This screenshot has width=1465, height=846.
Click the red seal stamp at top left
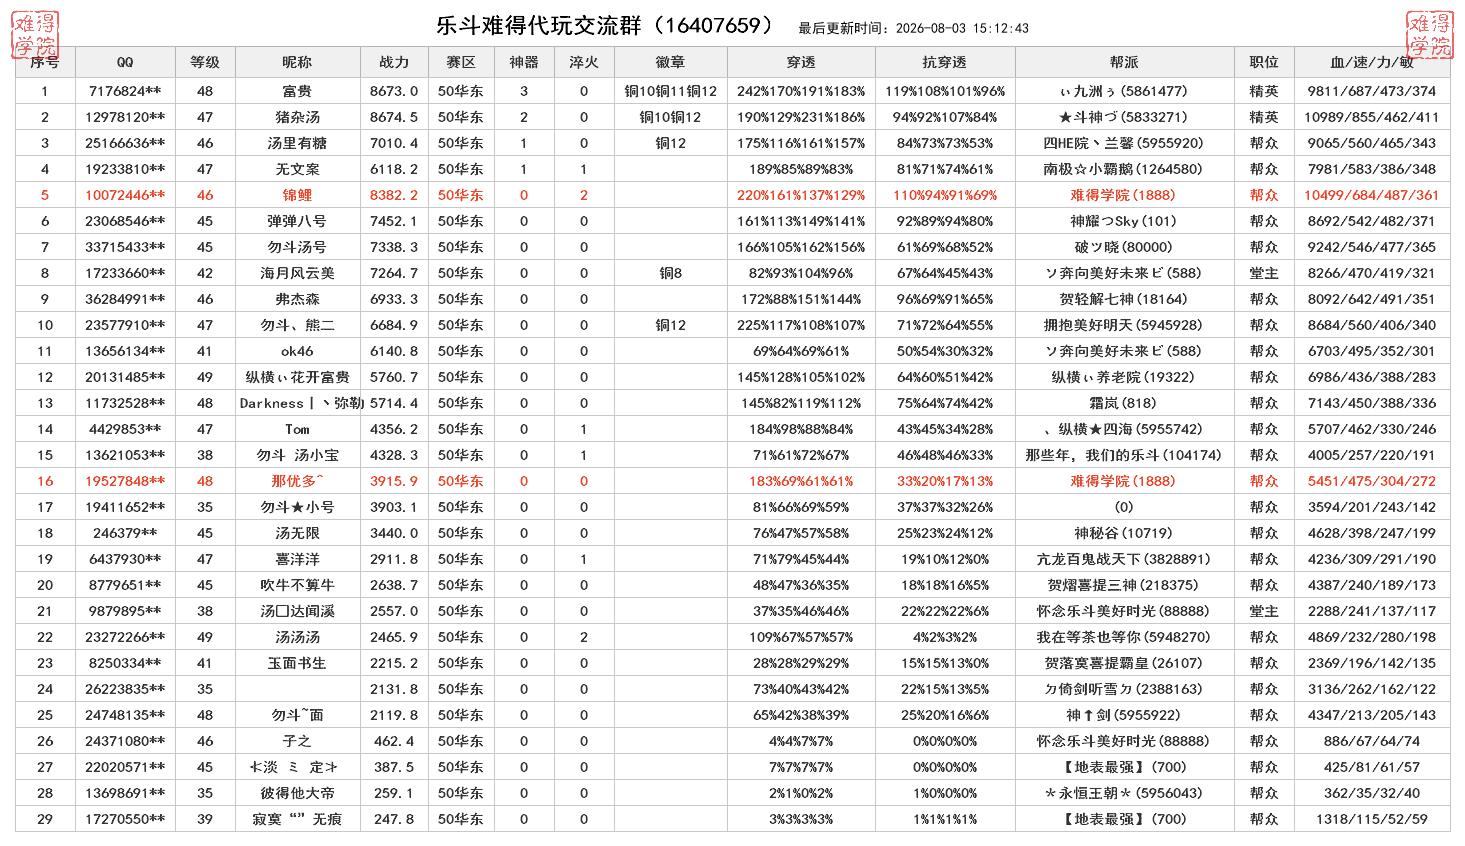click(x=34, y=34)
